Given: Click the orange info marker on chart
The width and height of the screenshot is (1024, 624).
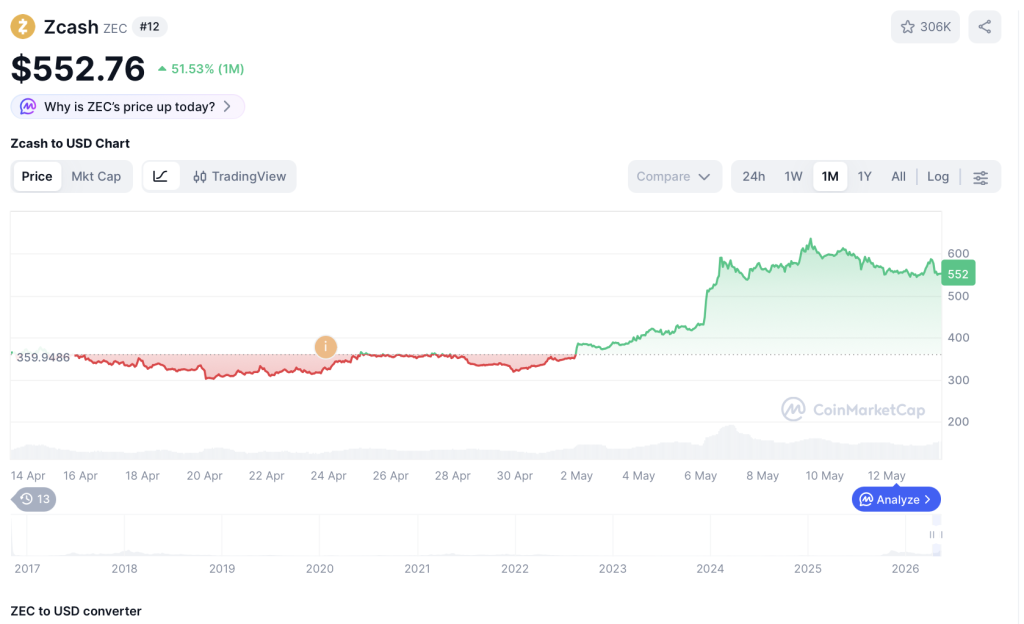Looking at the screenshot, I should pos(325,347).
